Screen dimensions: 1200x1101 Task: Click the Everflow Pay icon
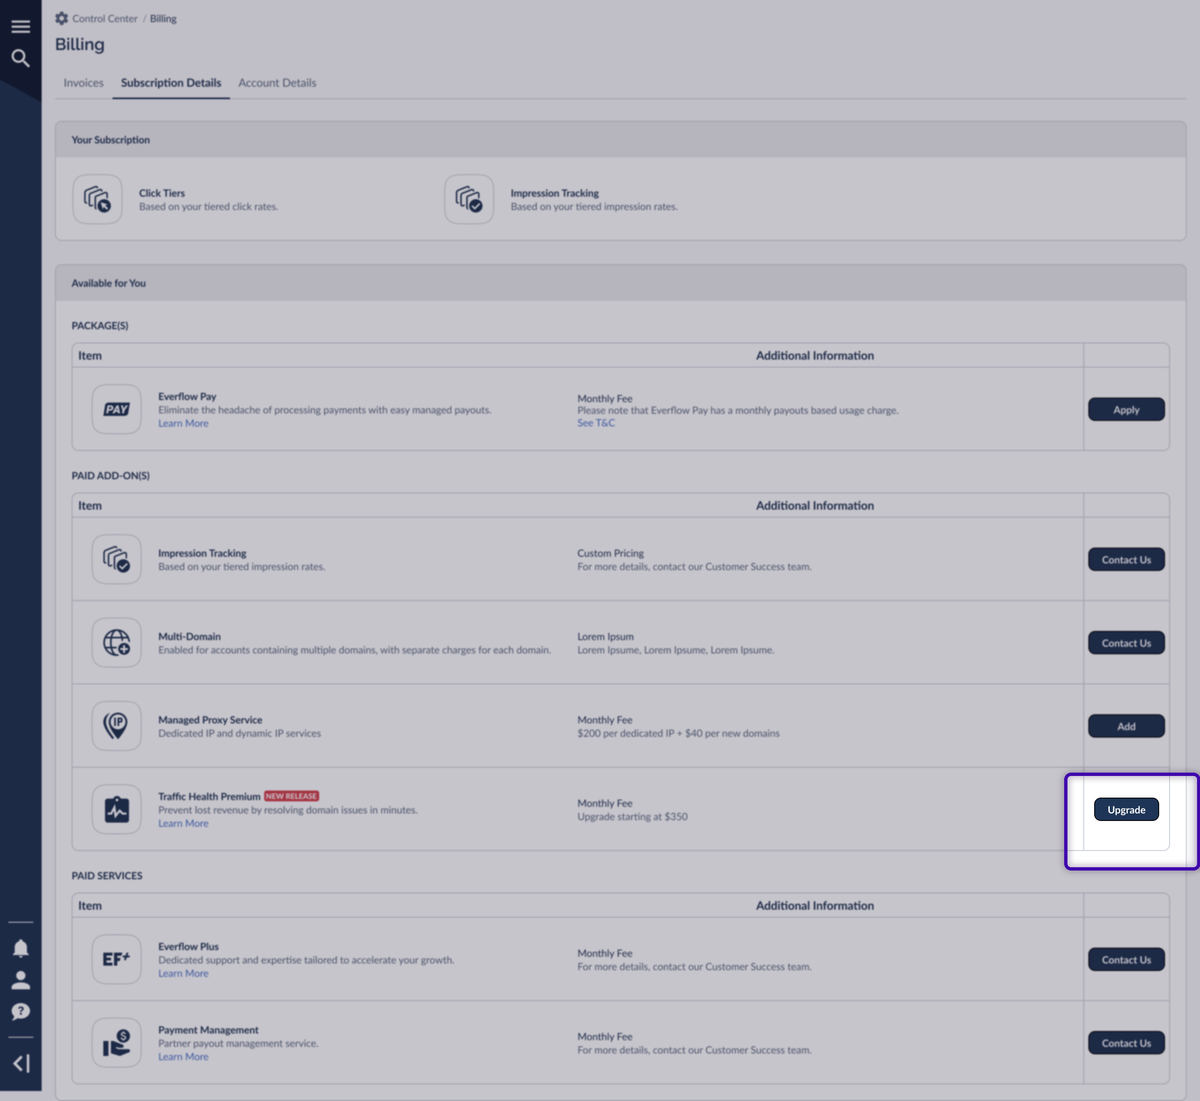[x=117, y=409]
